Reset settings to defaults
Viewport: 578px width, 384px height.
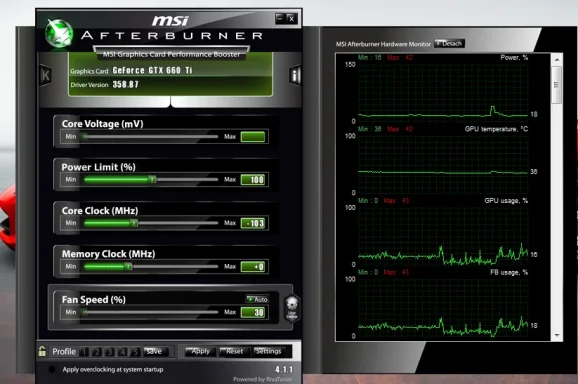(234, 352)
